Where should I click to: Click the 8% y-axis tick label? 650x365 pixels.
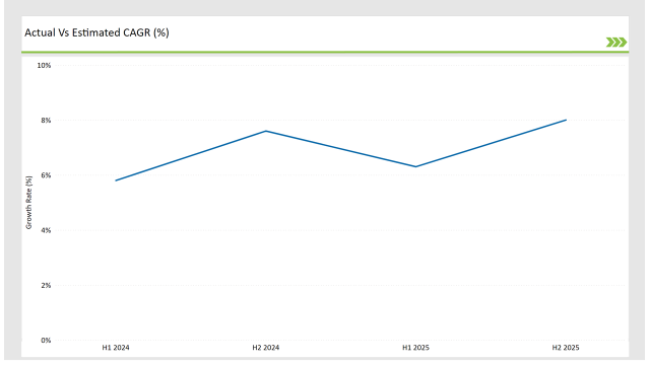click(x=46, y=120)
